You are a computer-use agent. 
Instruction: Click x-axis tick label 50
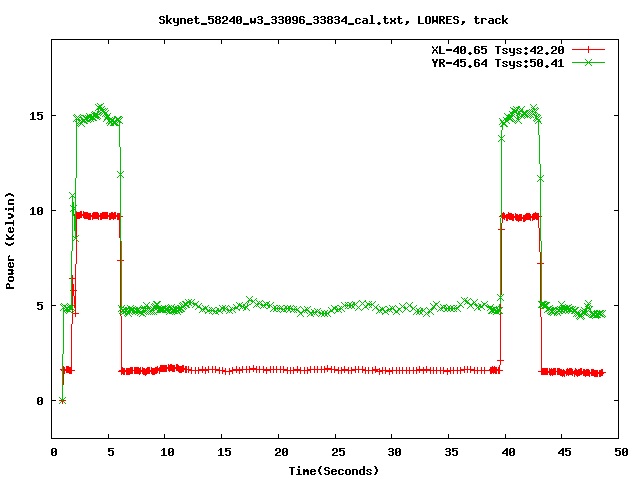[x=621, y=452]
